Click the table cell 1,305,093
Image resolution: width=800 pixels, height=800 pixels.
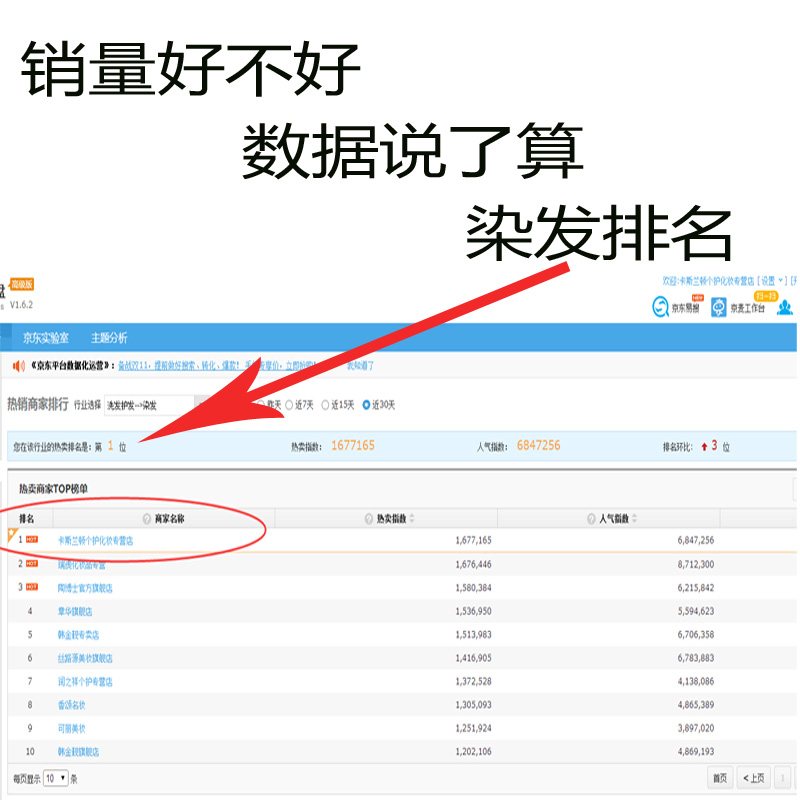[473, 705]
